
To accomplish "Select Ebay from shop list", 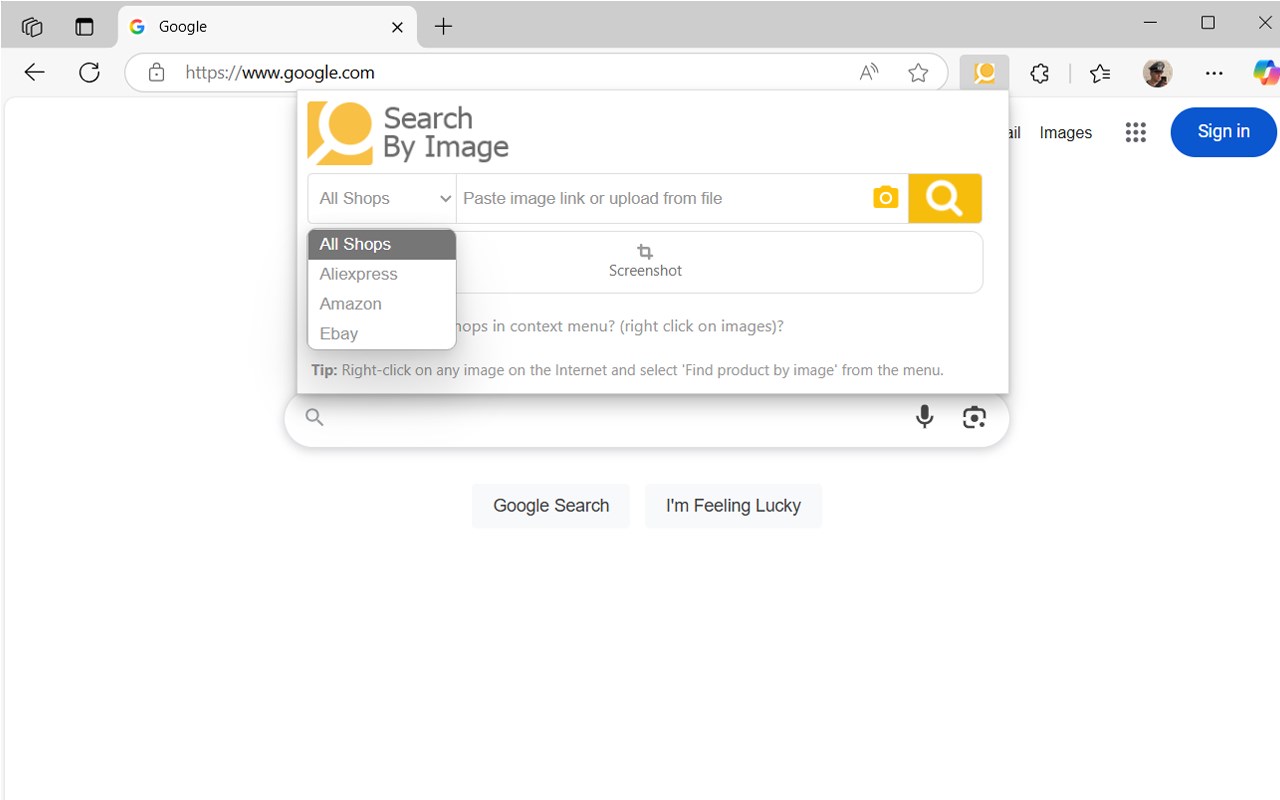I will point(382,334).
